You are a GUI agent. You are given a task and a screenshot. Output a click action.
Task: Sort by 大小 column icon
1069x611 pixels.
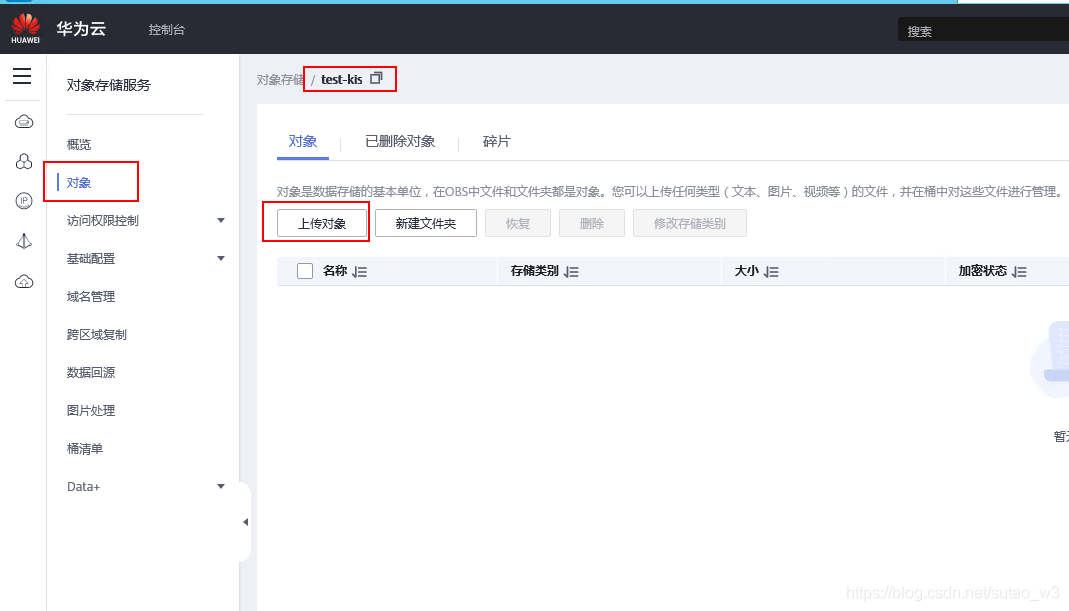(x=771, y=271)
